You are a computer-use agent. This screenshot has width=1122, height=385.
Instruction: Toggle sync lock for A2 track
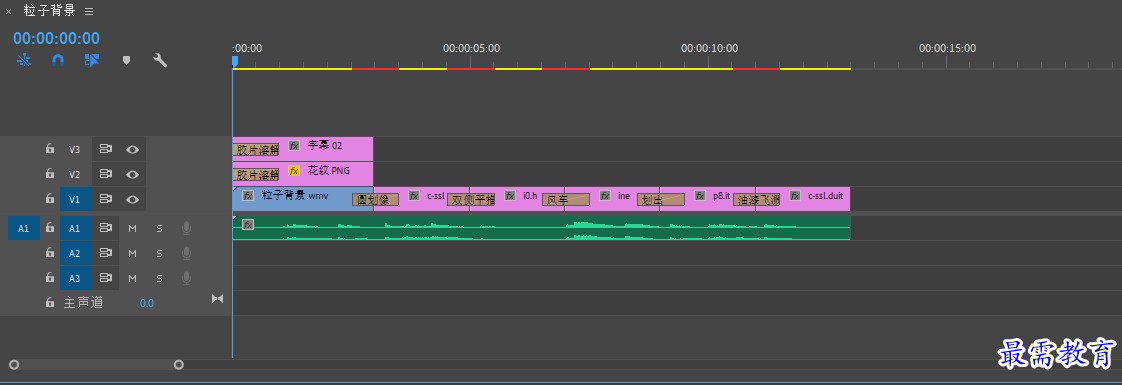(105, 253)
